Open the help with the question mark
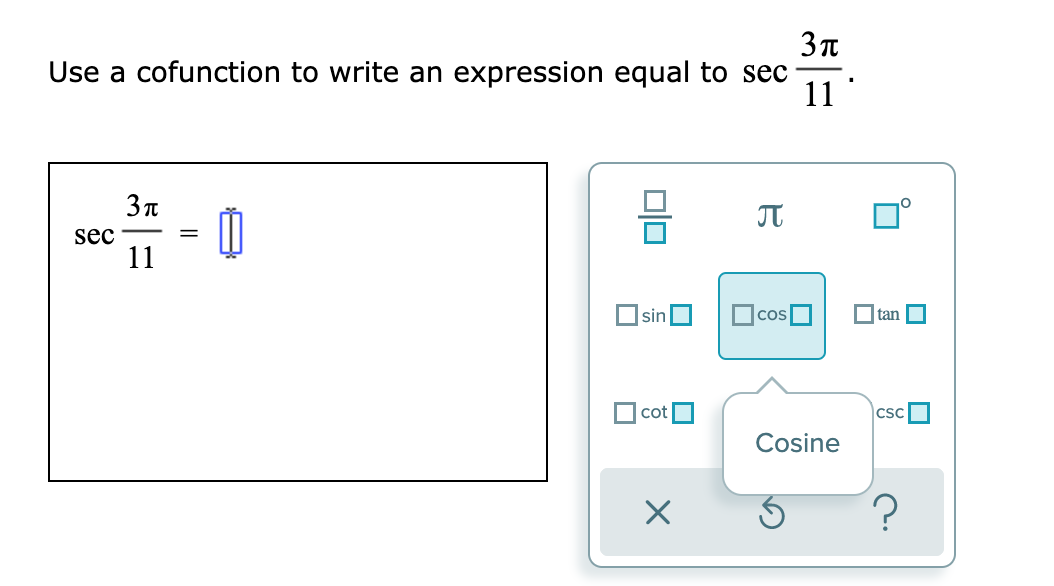Image resolution: width=1054 pixels, height=586 pixels. (x=886, y=512)
